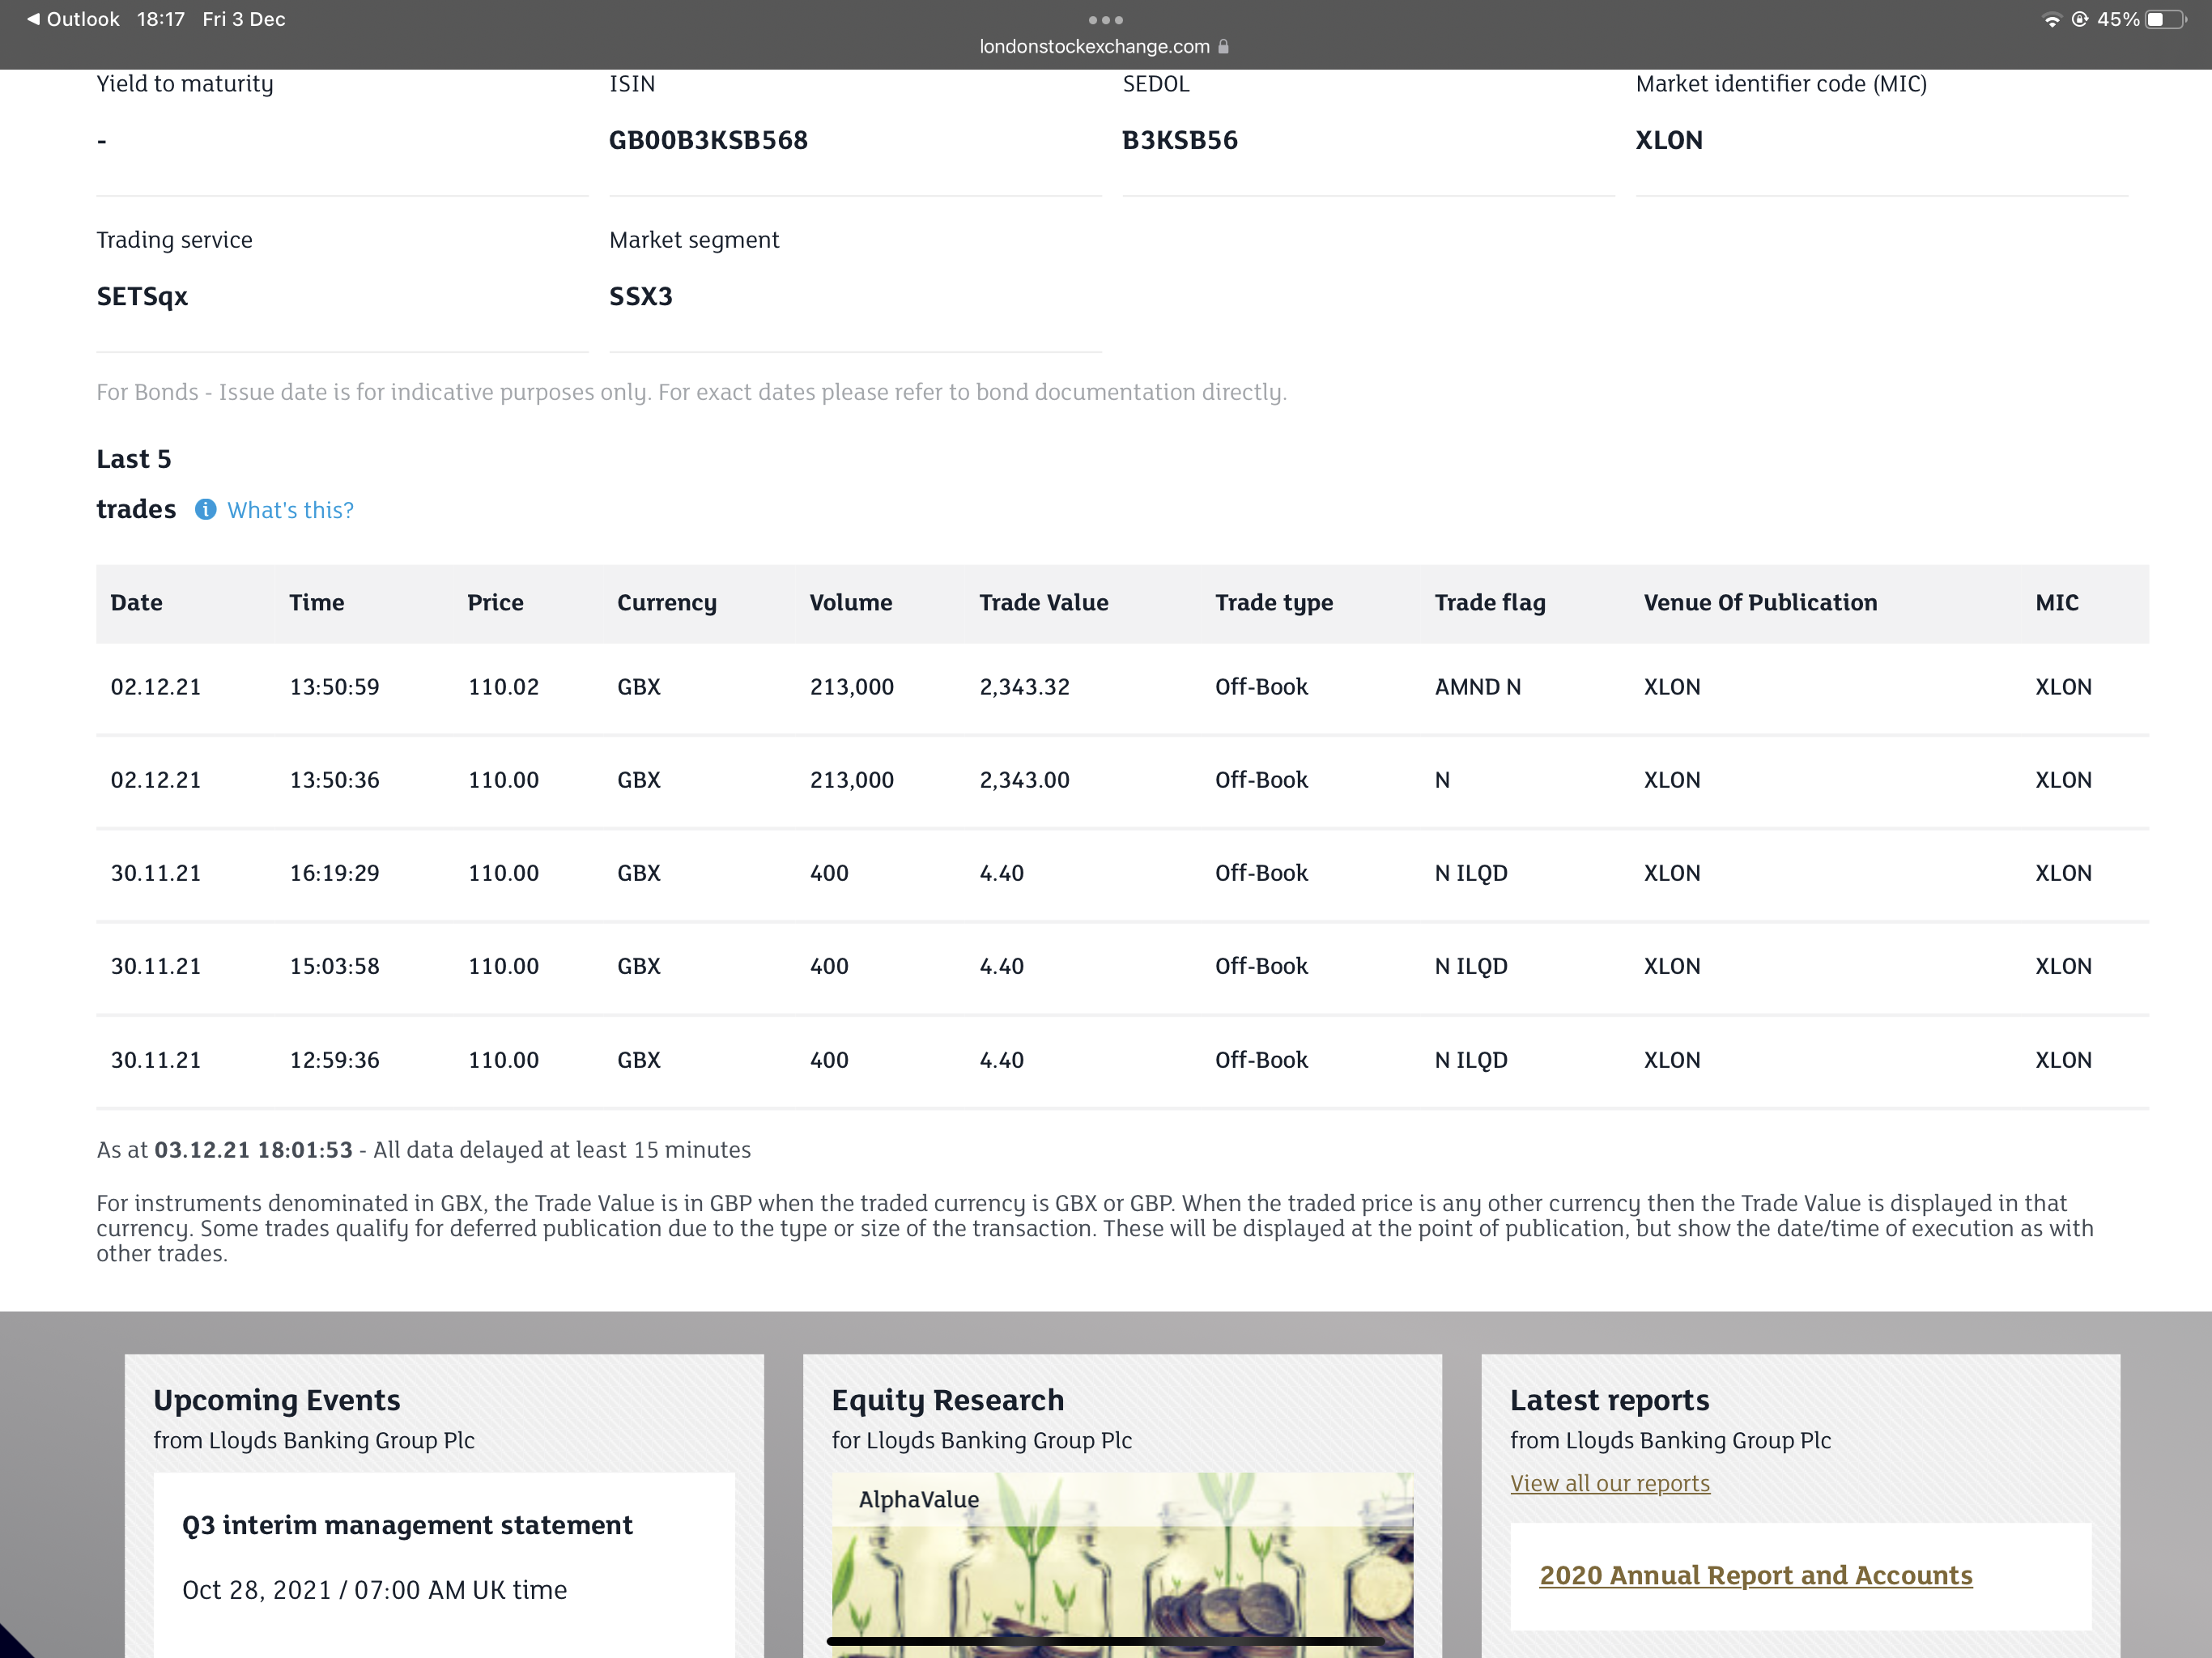Select trade value 2,343.32
Image resolution: width=2212 pixels, height=1658 pixels.
point(1024,687)
